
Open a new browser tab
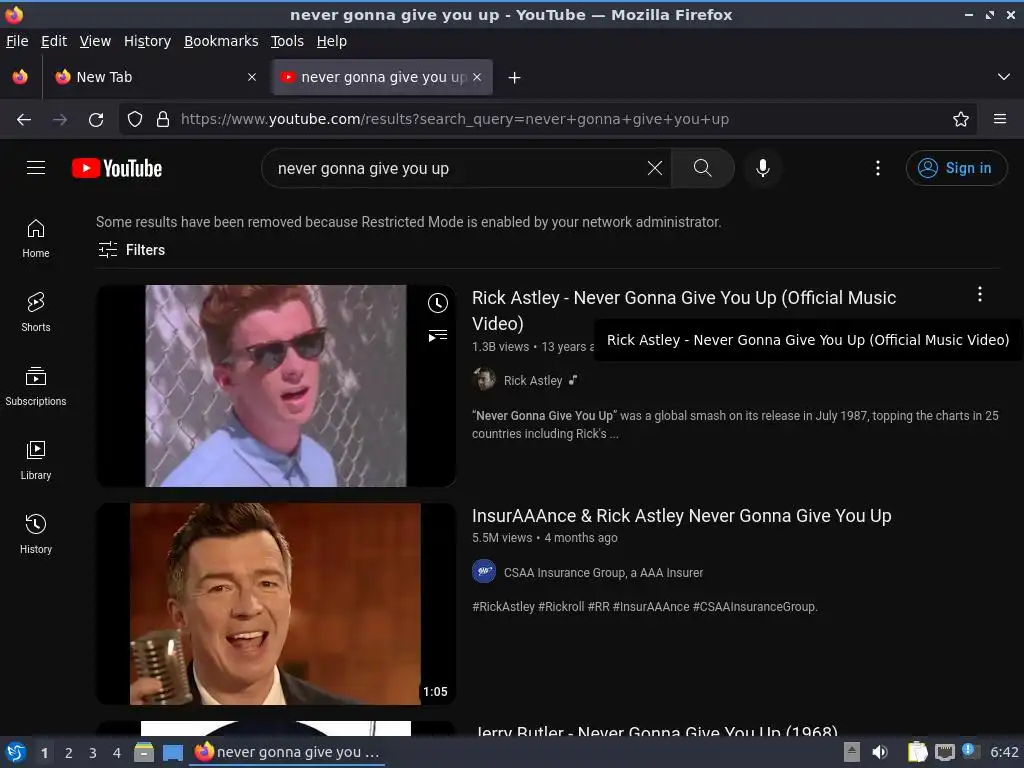[515, 78]
